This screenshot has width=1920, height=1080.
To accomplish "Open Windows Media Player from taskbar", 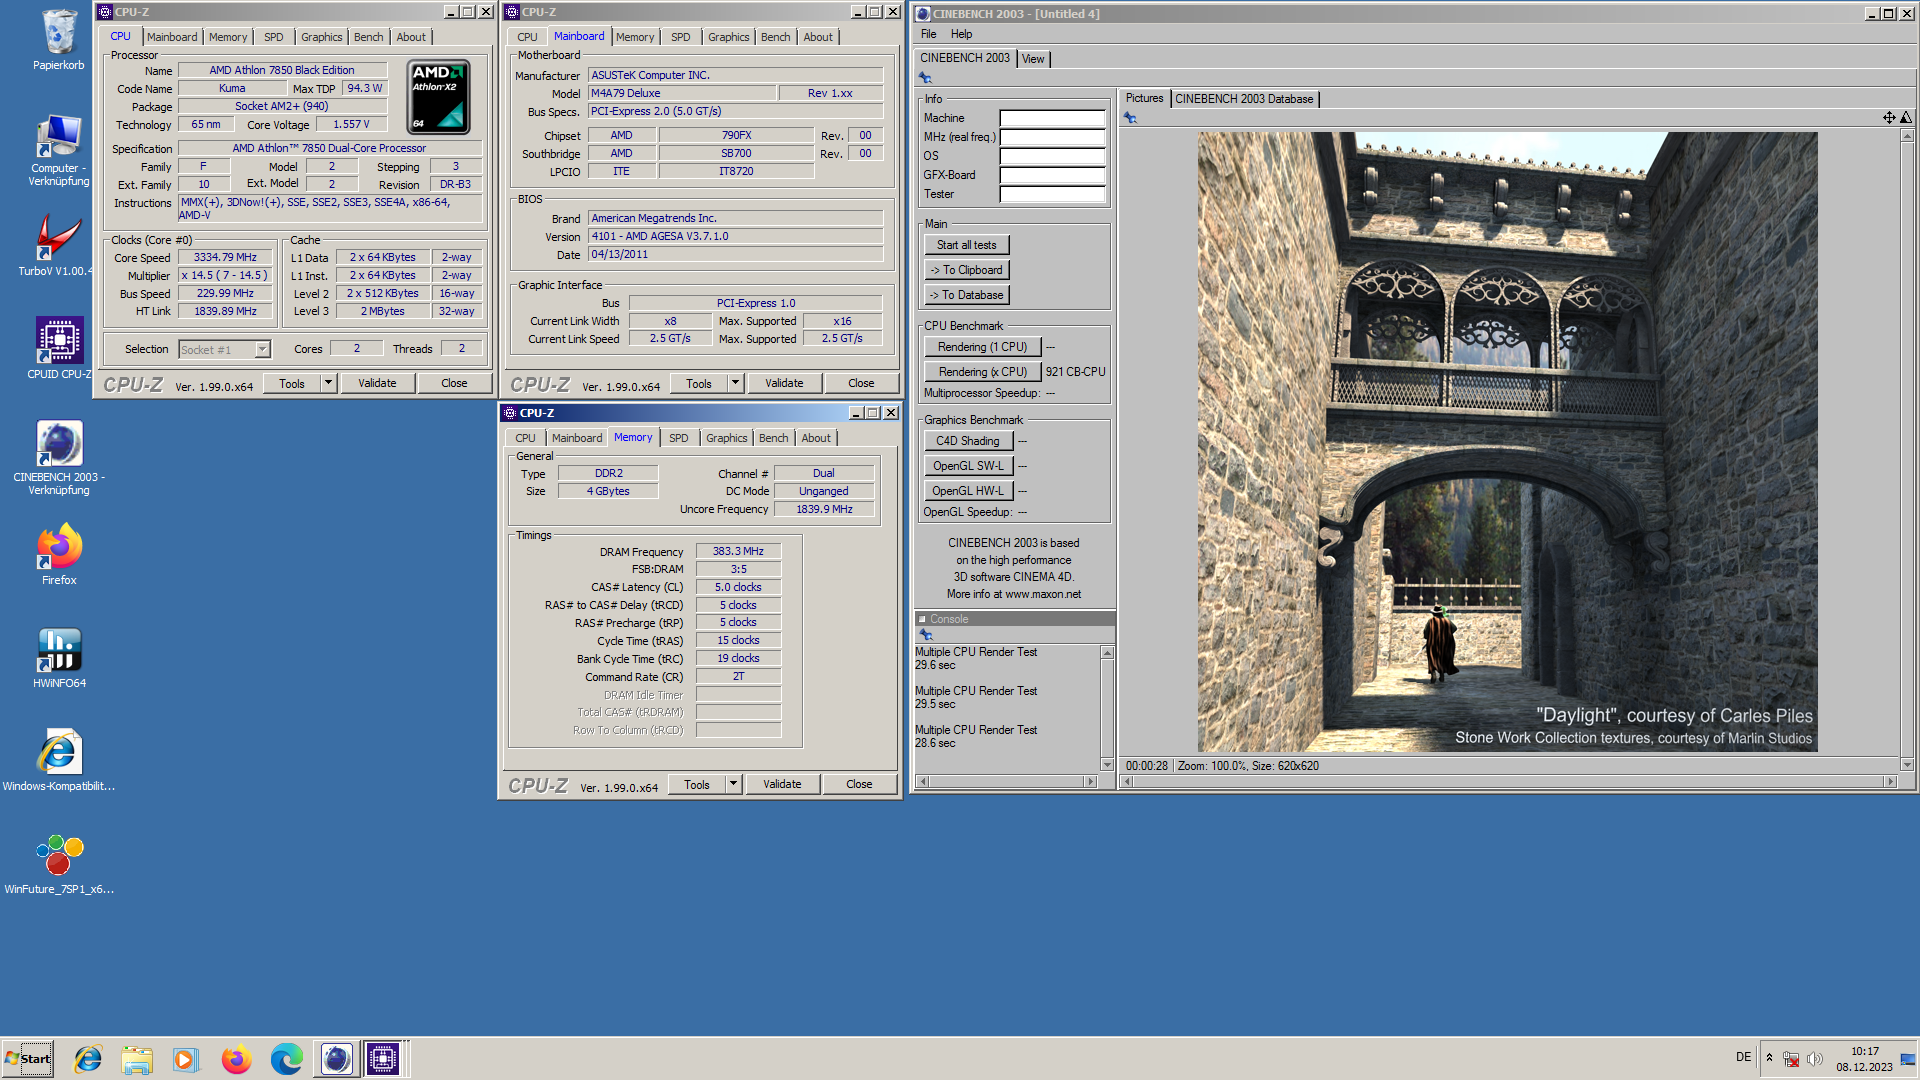I will coord(186,1058).
